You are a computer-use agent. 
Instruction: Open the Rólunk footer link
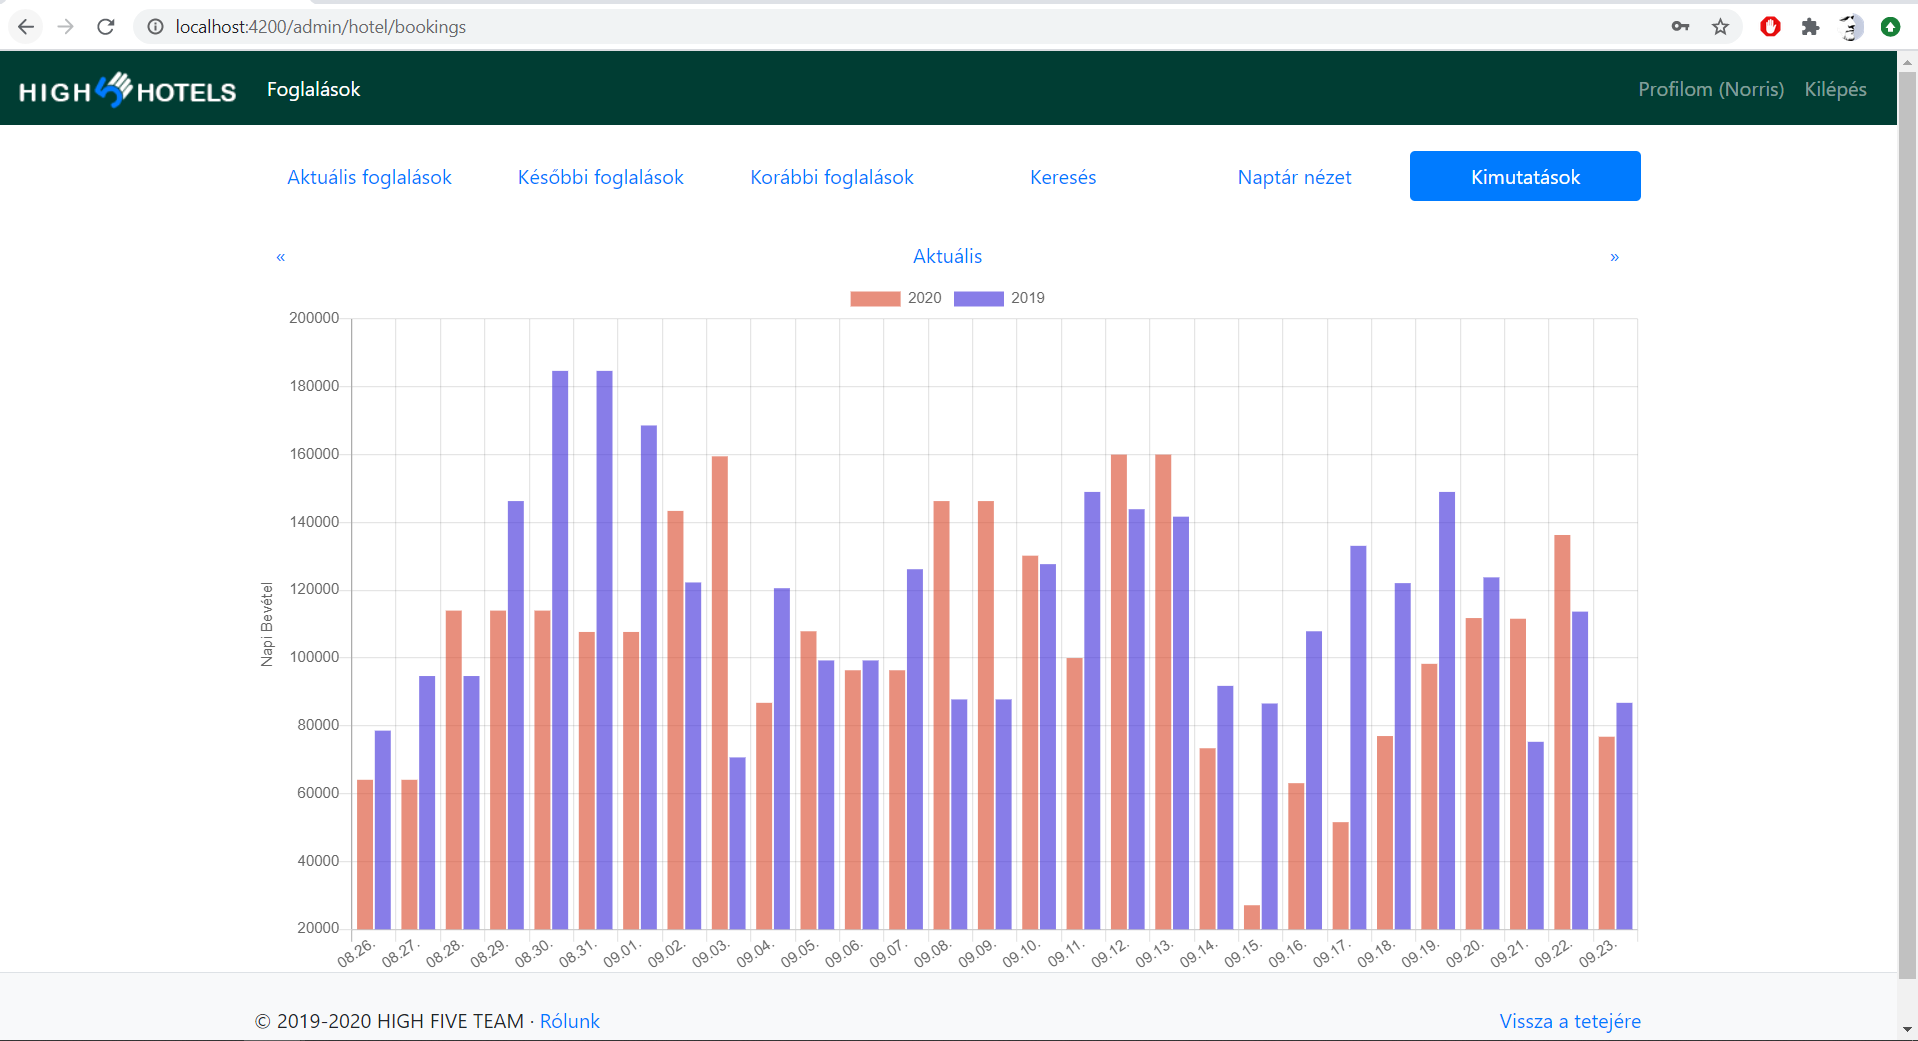[x=570, y=1021]
